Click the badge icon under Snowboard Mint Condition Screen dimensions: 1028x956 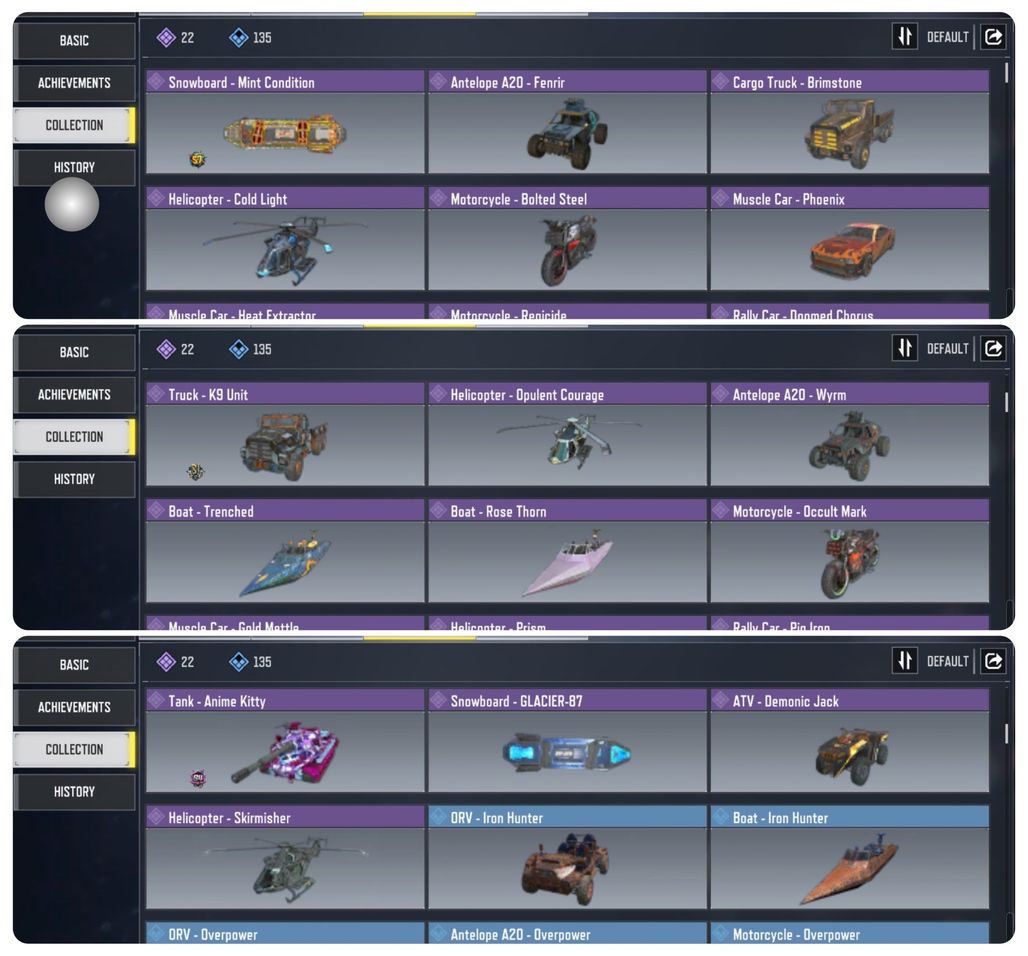(197, 159)
